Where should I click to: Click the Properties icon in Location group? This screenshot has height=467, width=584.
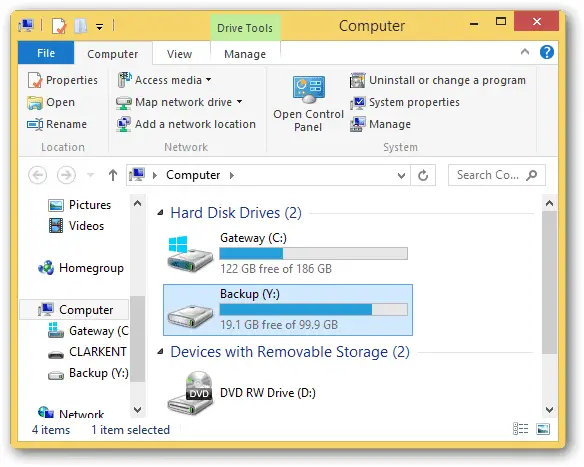35,80
